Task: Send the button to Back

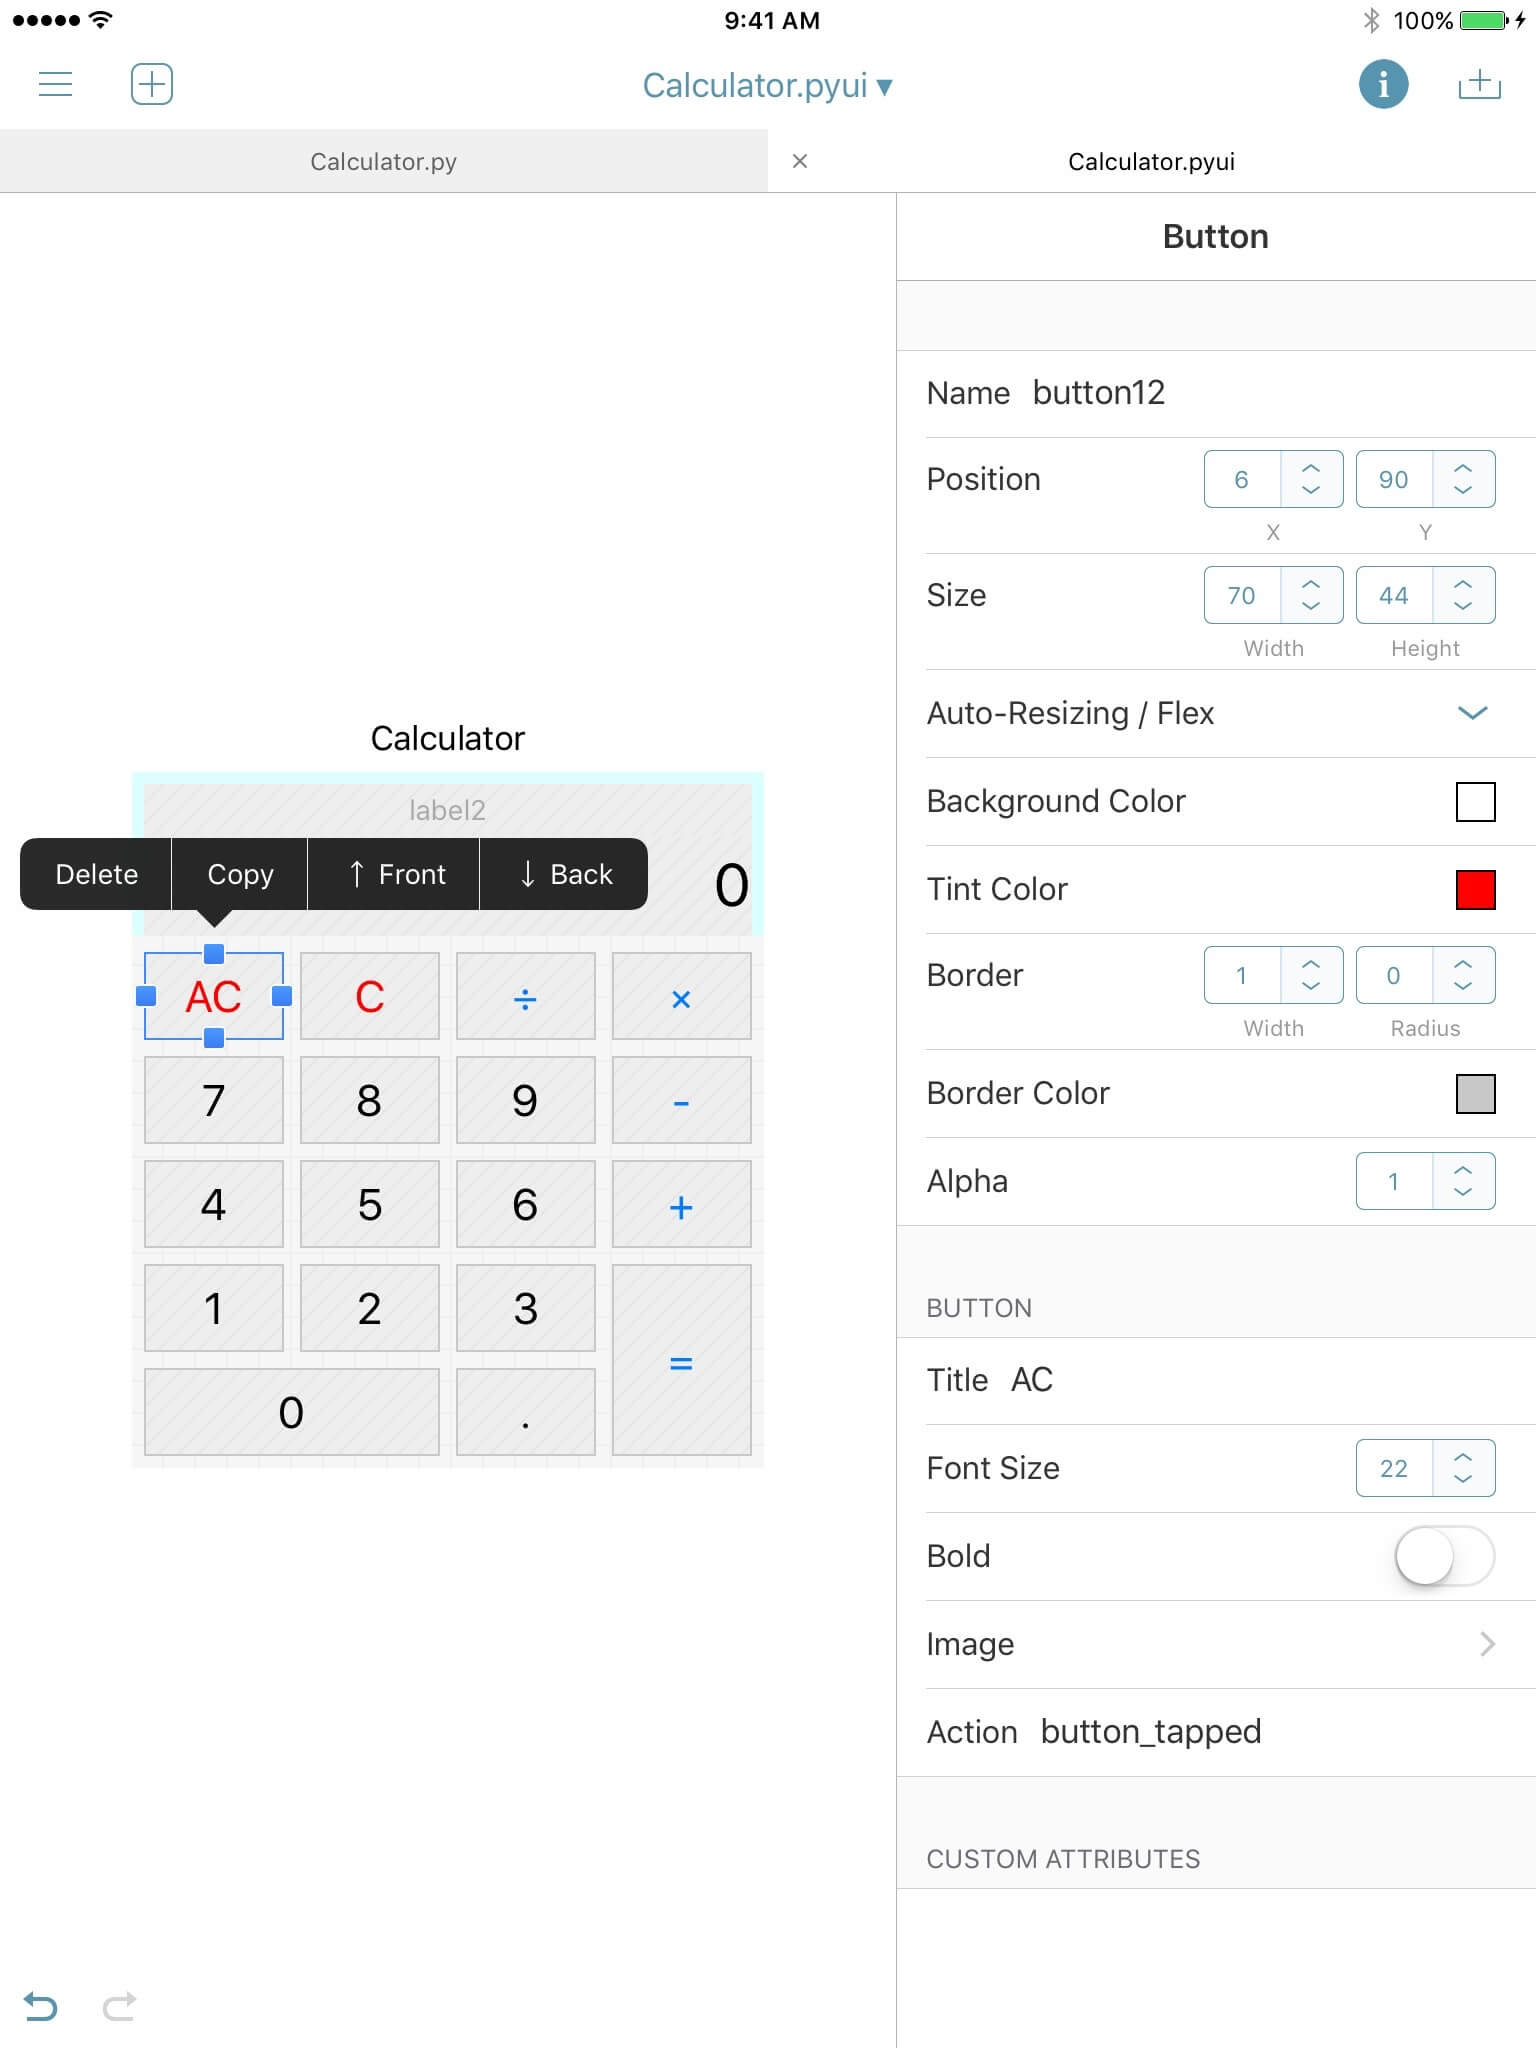Action: coord(565,874)
